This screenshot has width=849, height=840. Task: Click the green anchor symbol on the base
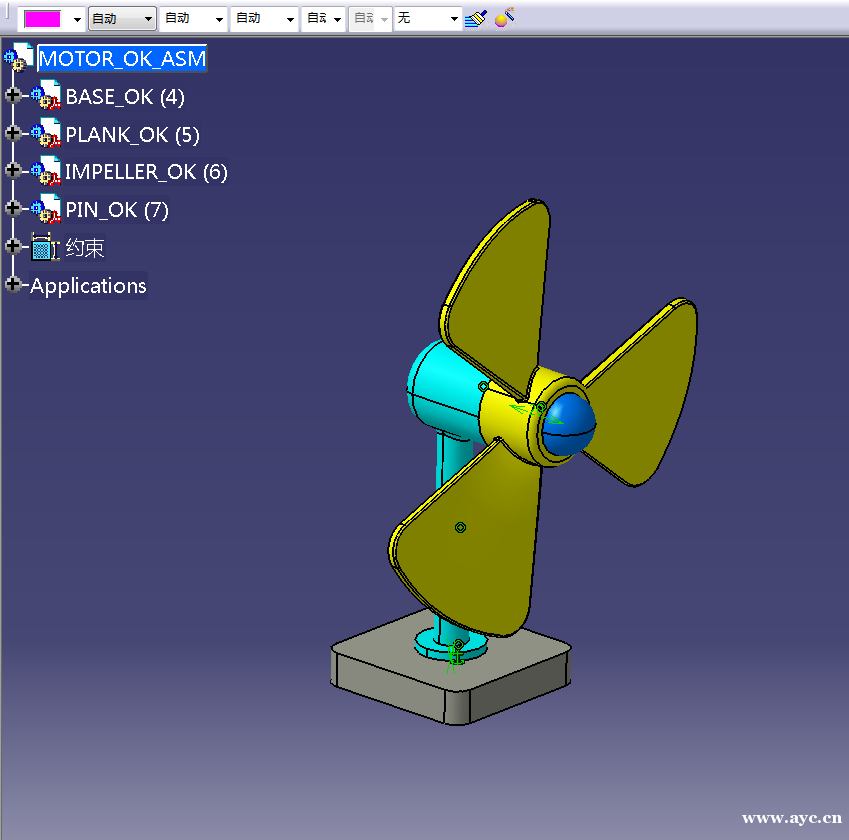click(456, 656)
